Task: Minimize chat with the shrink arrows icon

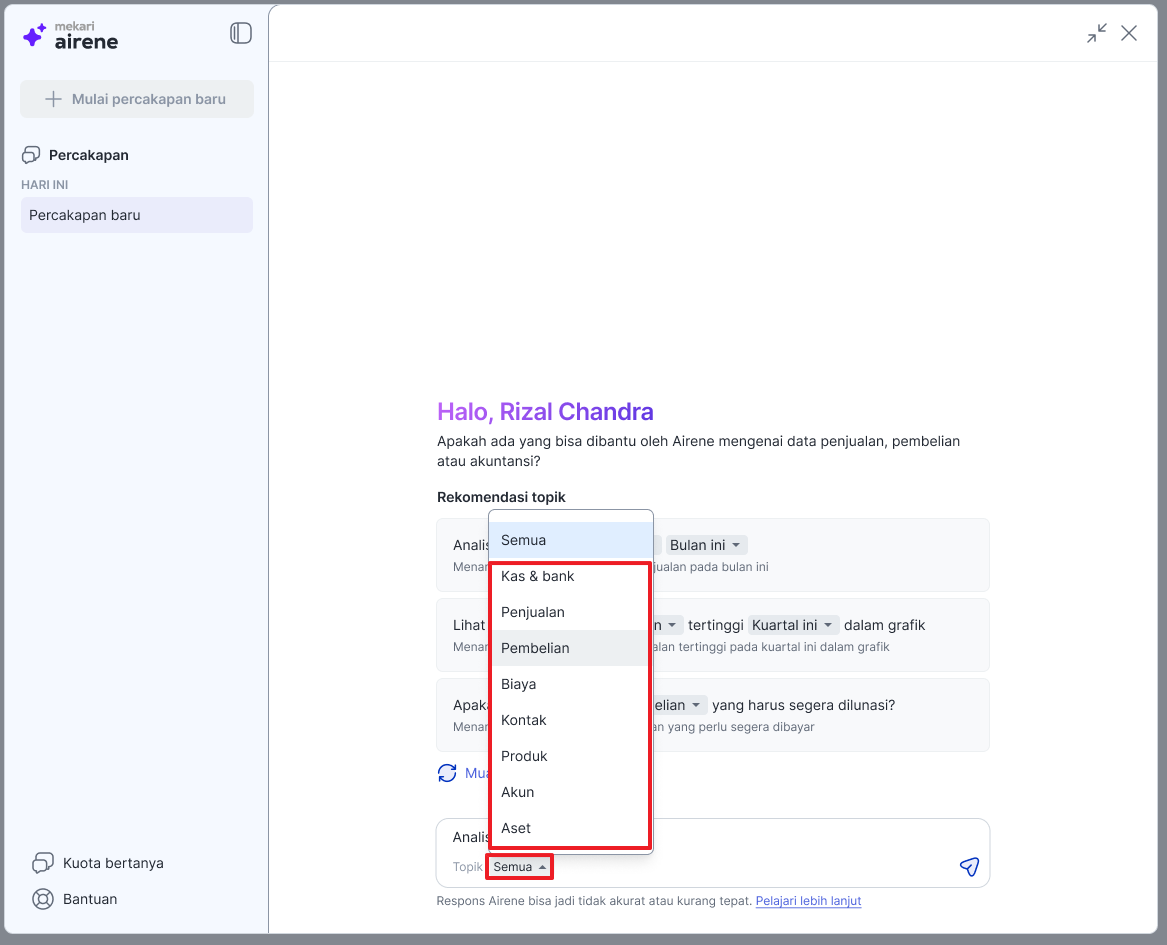Action: (1096, 33)
